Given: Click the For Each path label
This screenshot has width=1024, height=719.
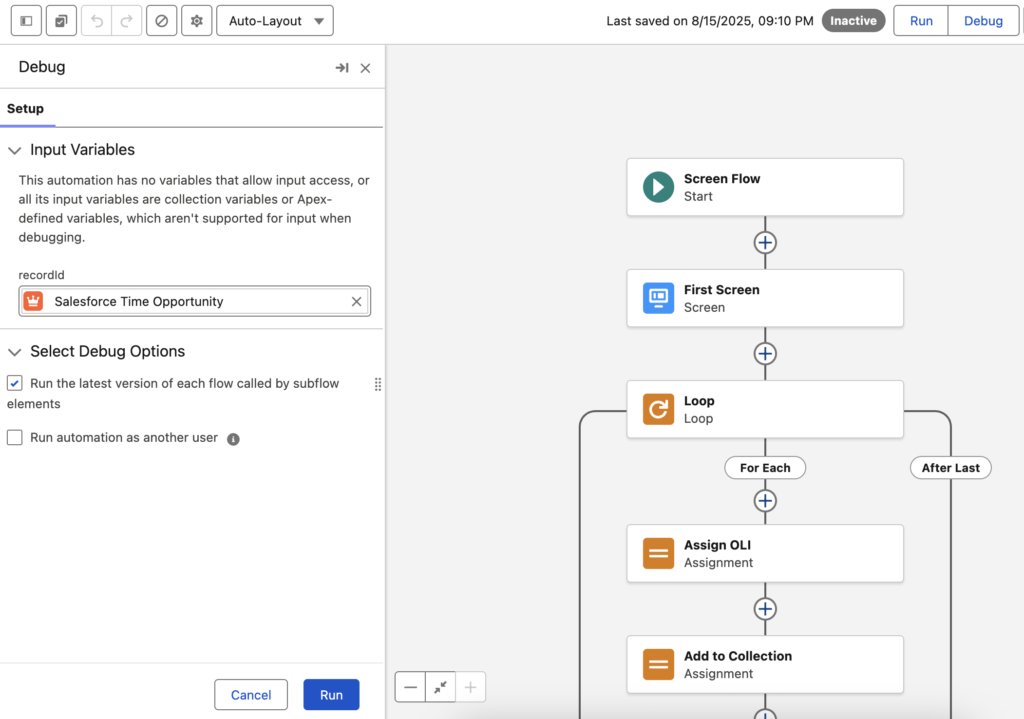Looking at the screenshot, I should tap(765, 468).
